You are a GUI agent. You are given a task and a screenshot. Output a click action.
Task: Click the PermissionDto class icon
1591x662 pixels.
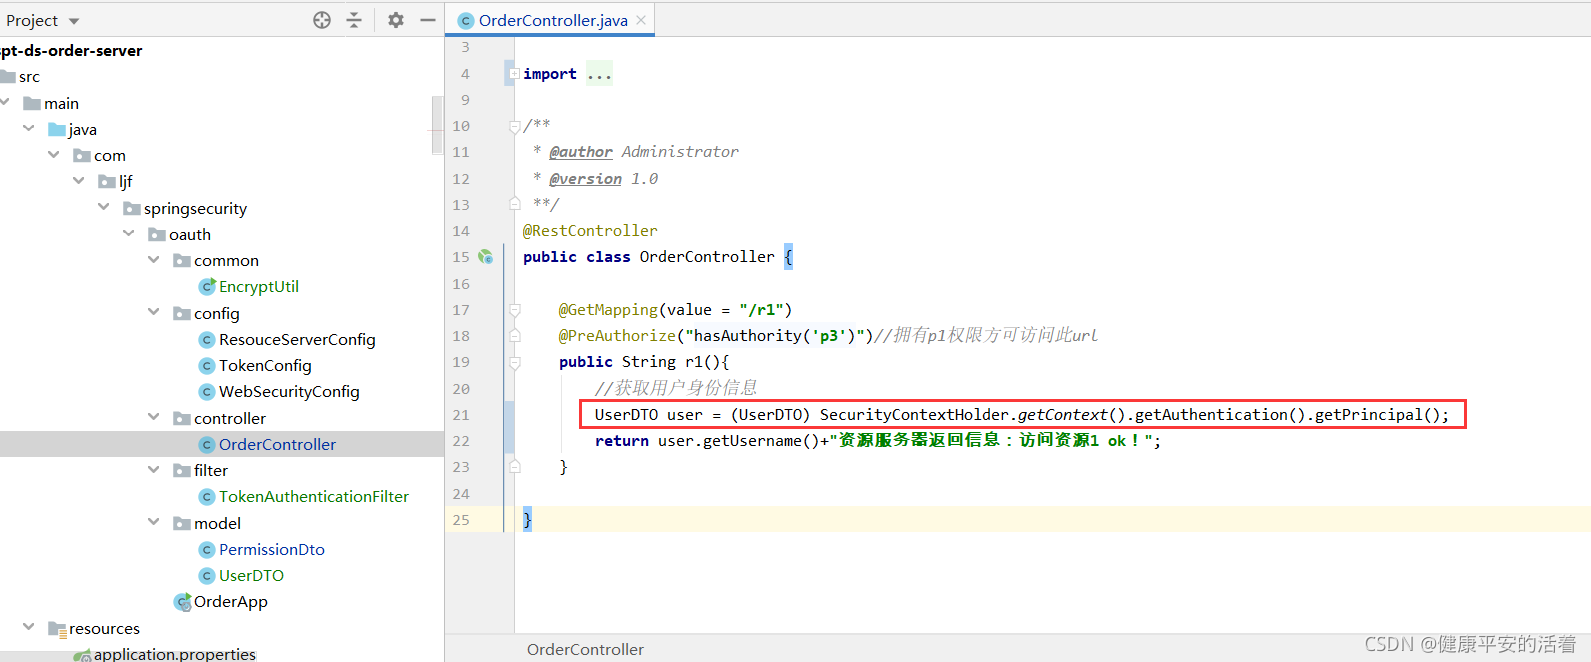pyautogui.click(x=207, y=549)
